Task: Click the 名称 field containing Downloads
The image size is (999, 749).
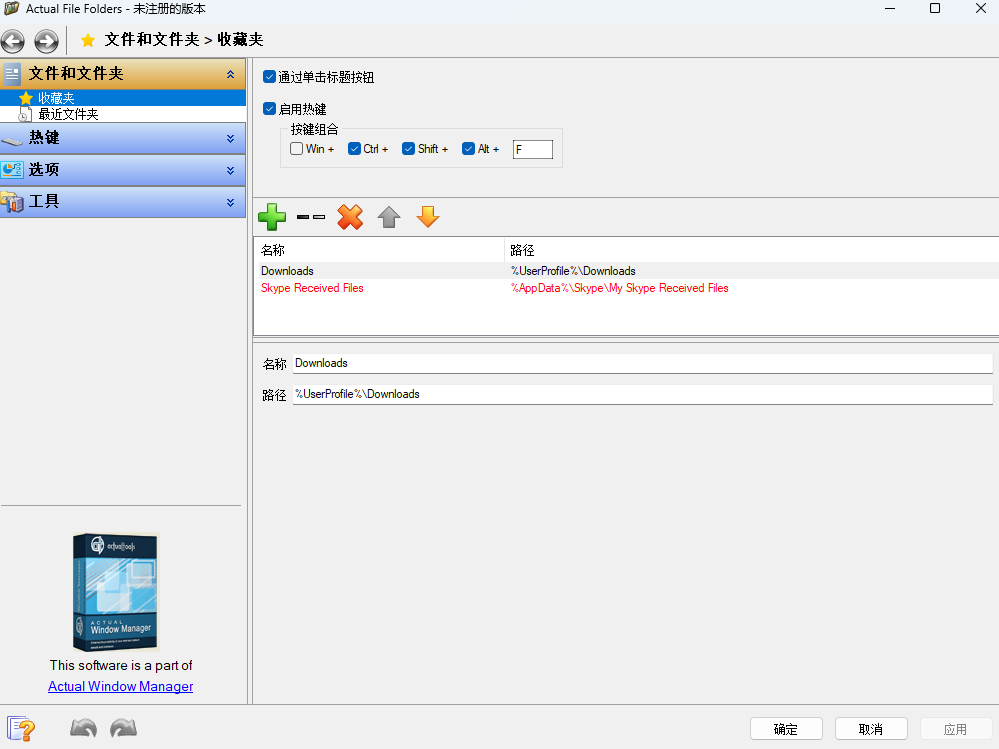Action: 642,364
